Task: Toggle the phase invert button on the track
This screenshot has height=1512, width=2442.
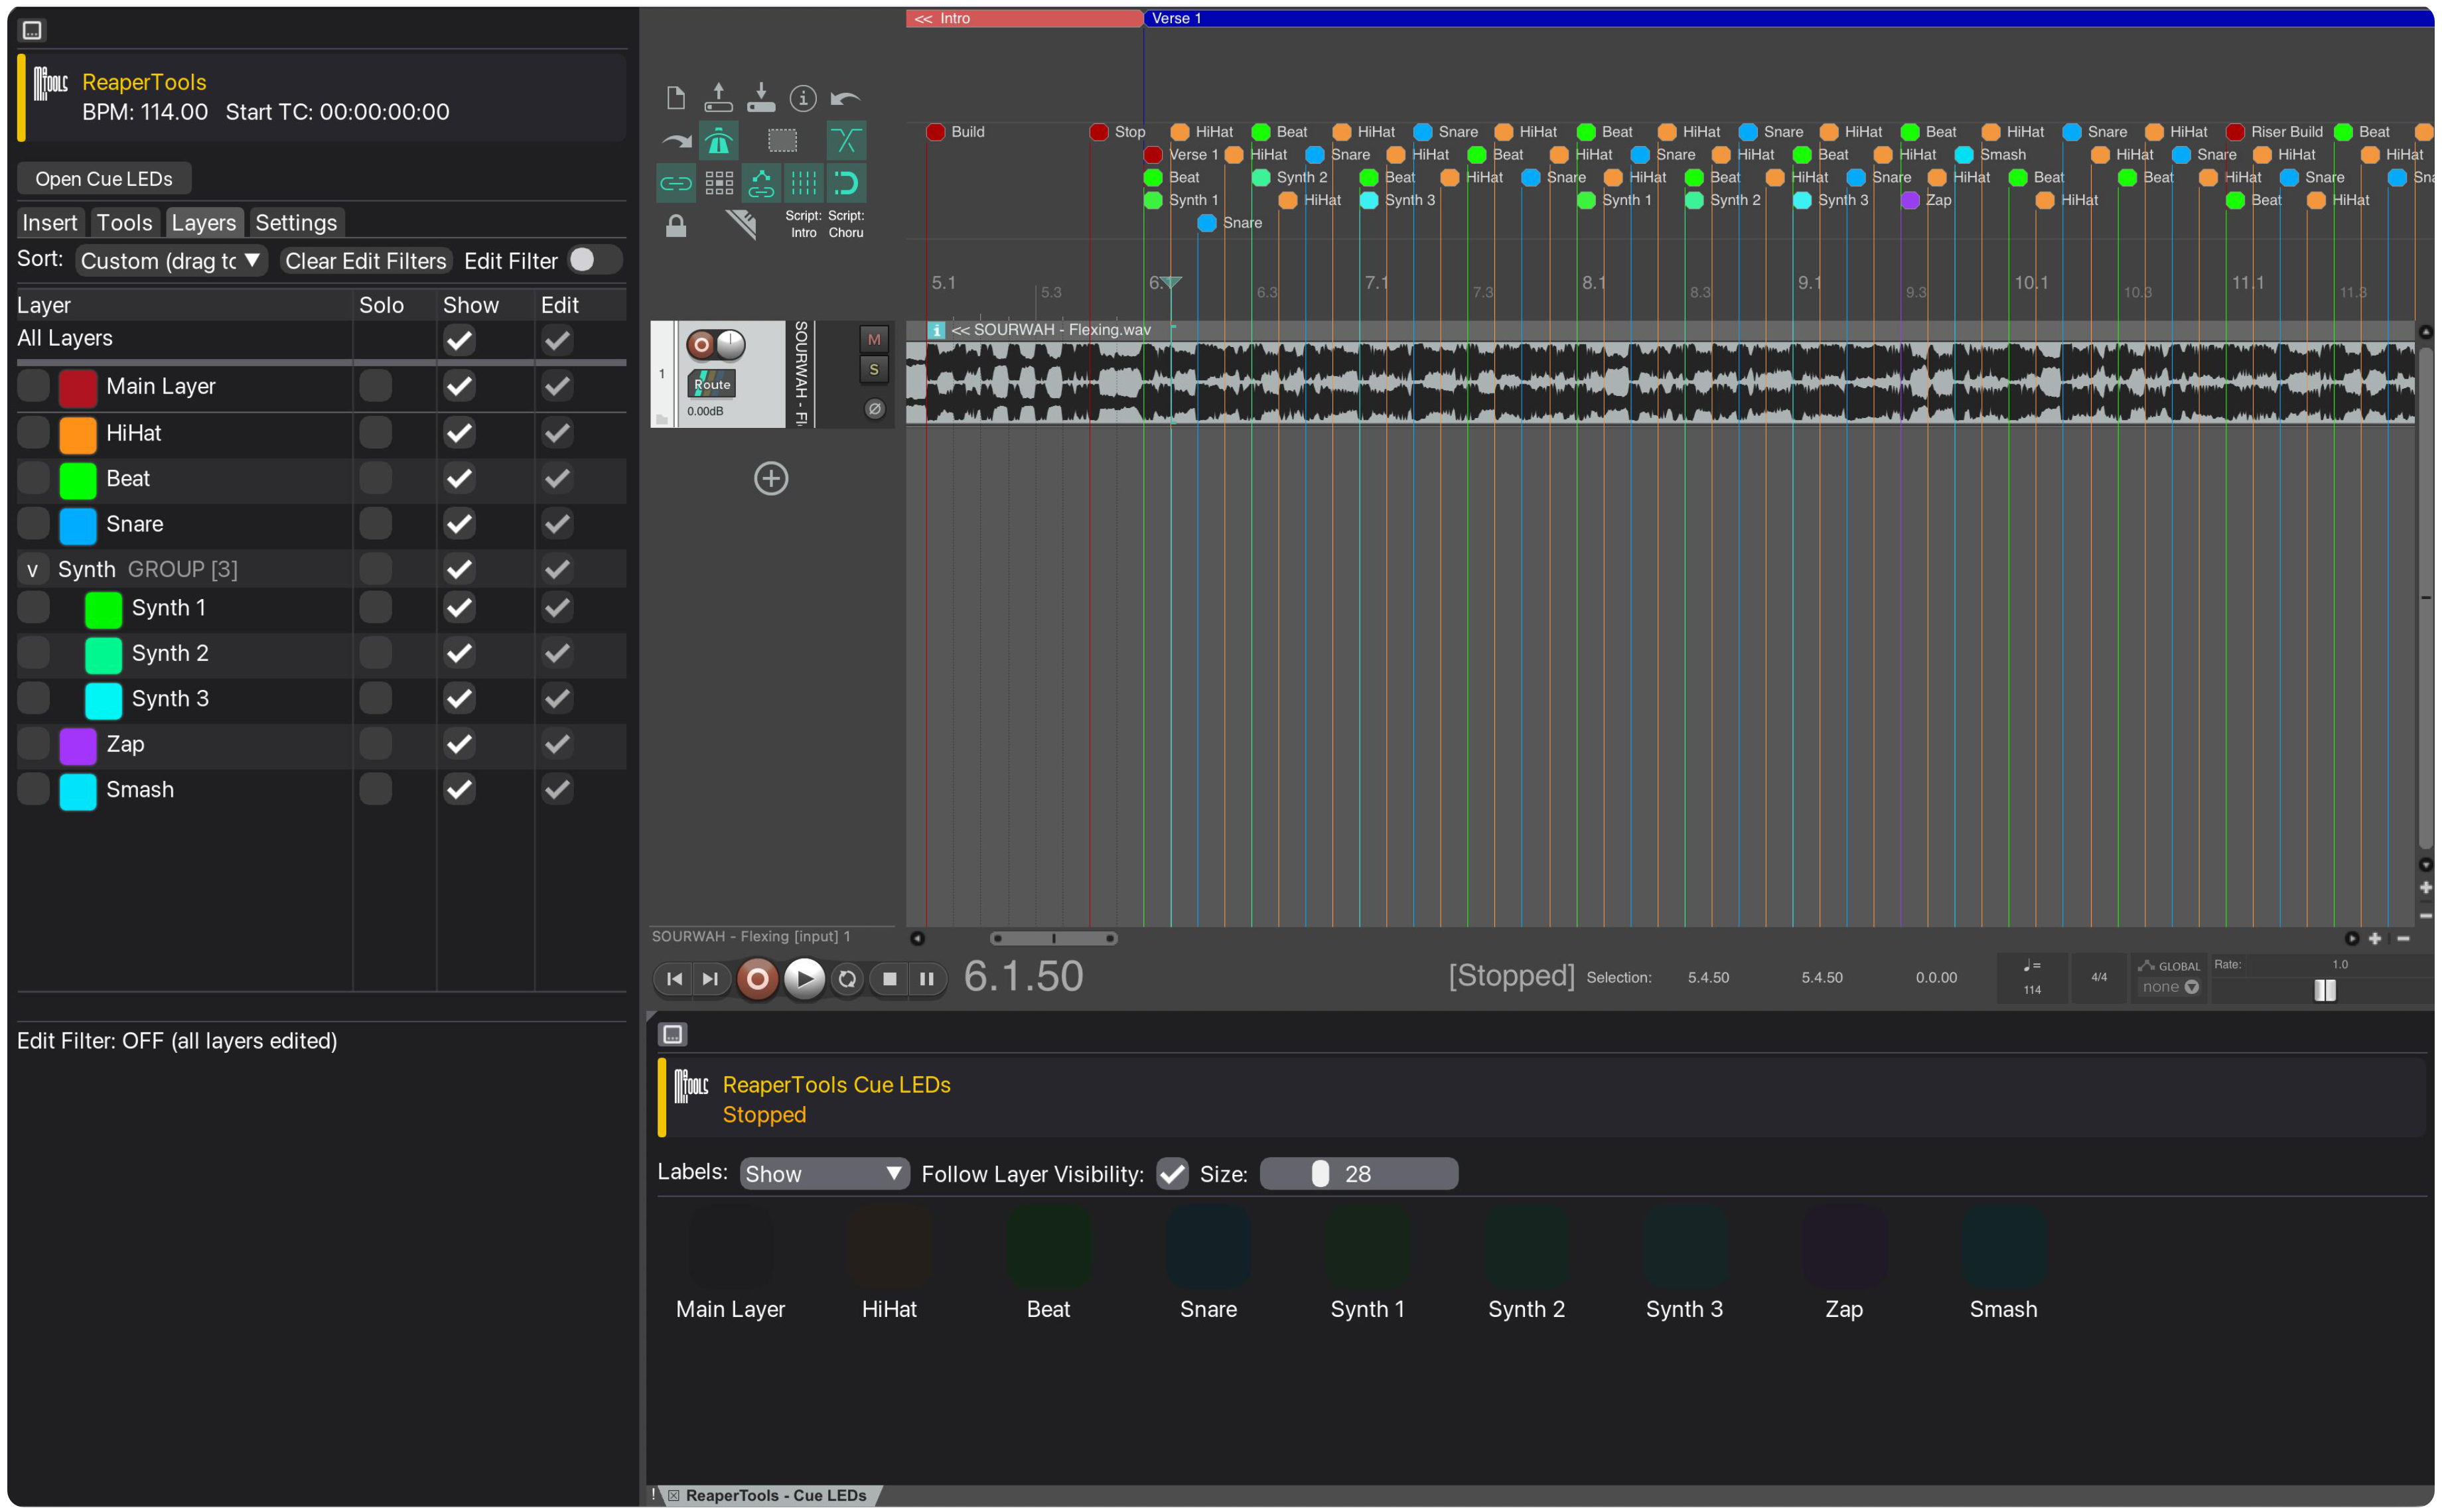Action: pyautogui.click(x=874, y=408)
